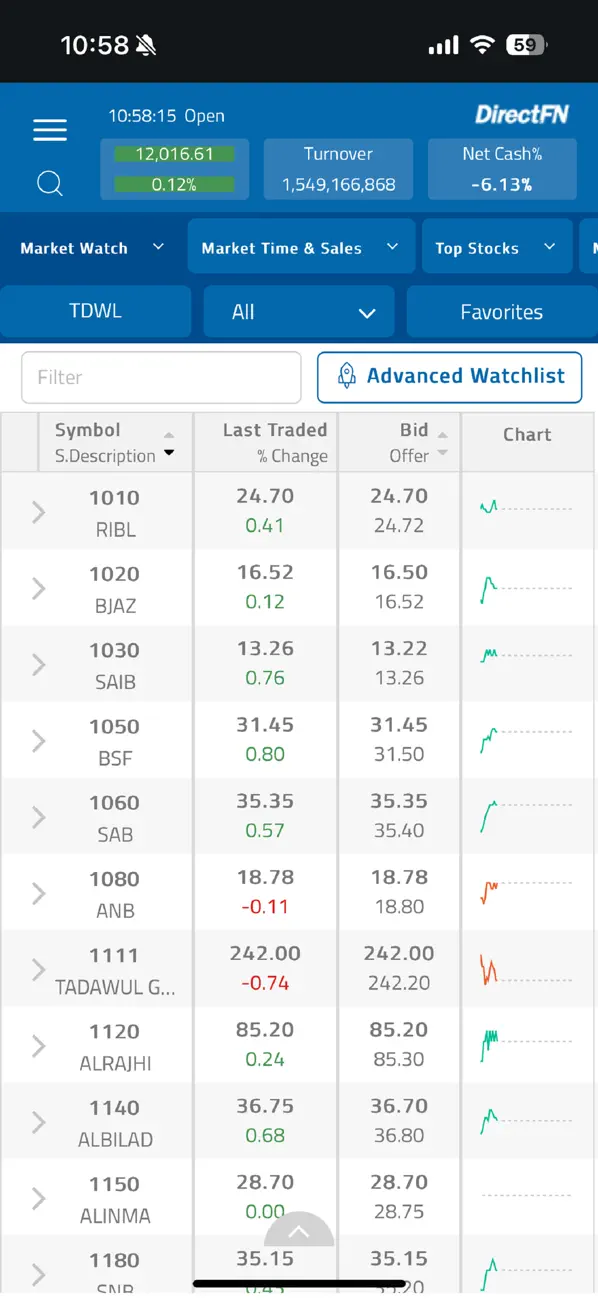
Task: Expand the 1140 ALBILAD row chevron
Action: point(39,1122)
